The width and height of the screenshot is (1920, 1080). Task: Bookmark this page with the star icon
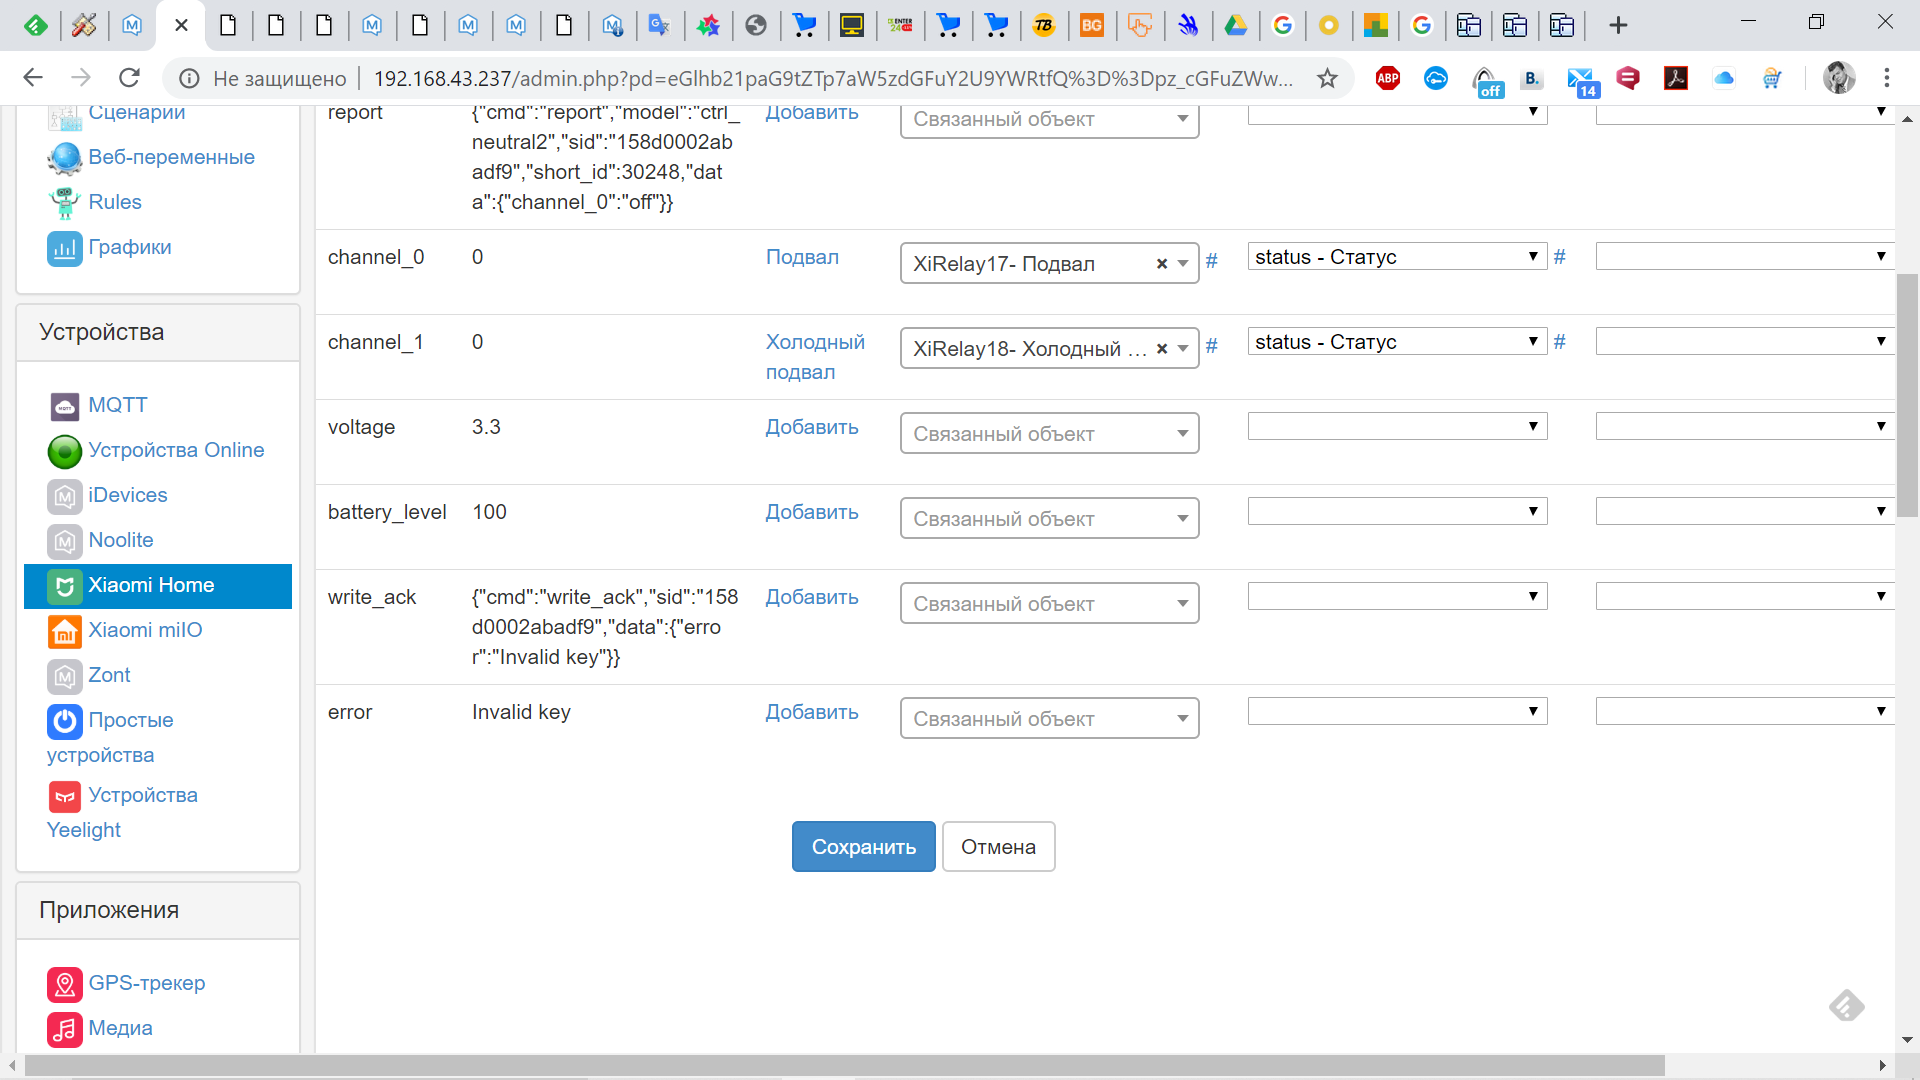coord(1327,79)
